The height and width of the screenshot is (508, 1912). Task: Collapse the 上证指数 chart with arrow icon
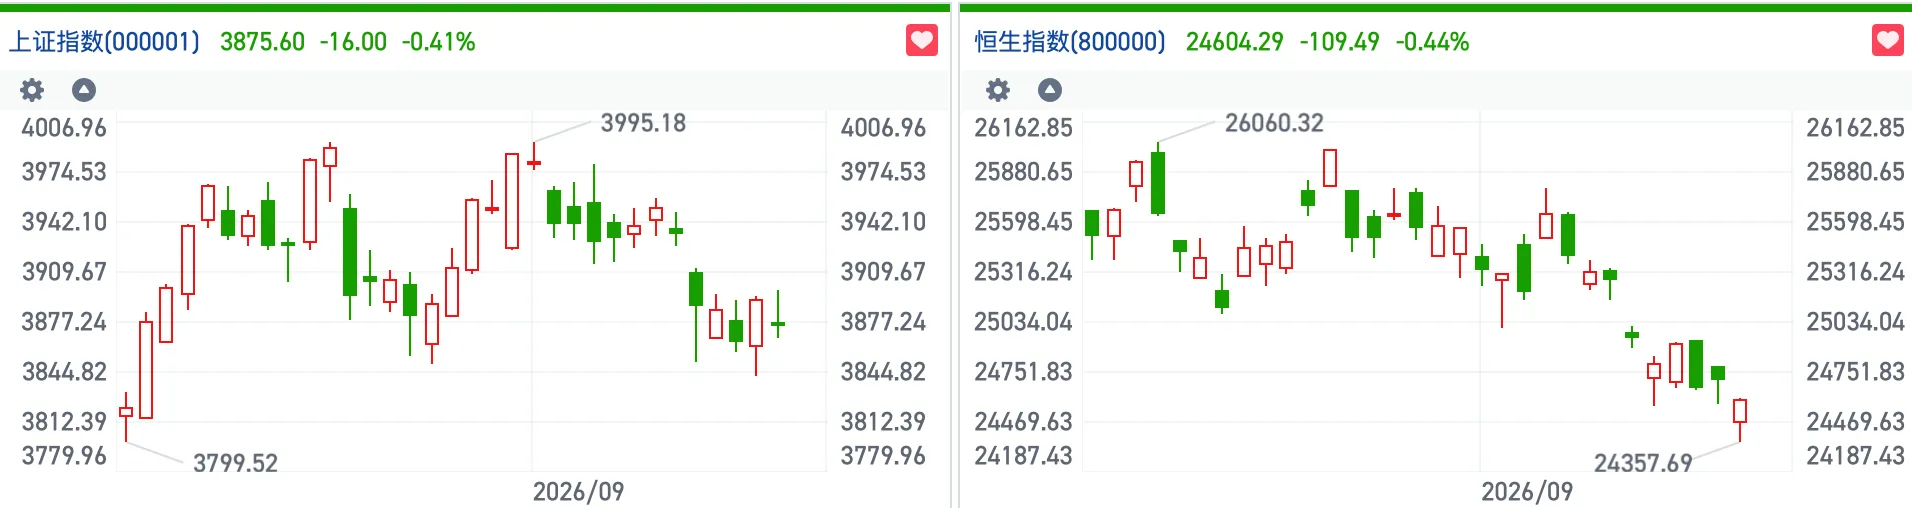(x=84, y=90)
